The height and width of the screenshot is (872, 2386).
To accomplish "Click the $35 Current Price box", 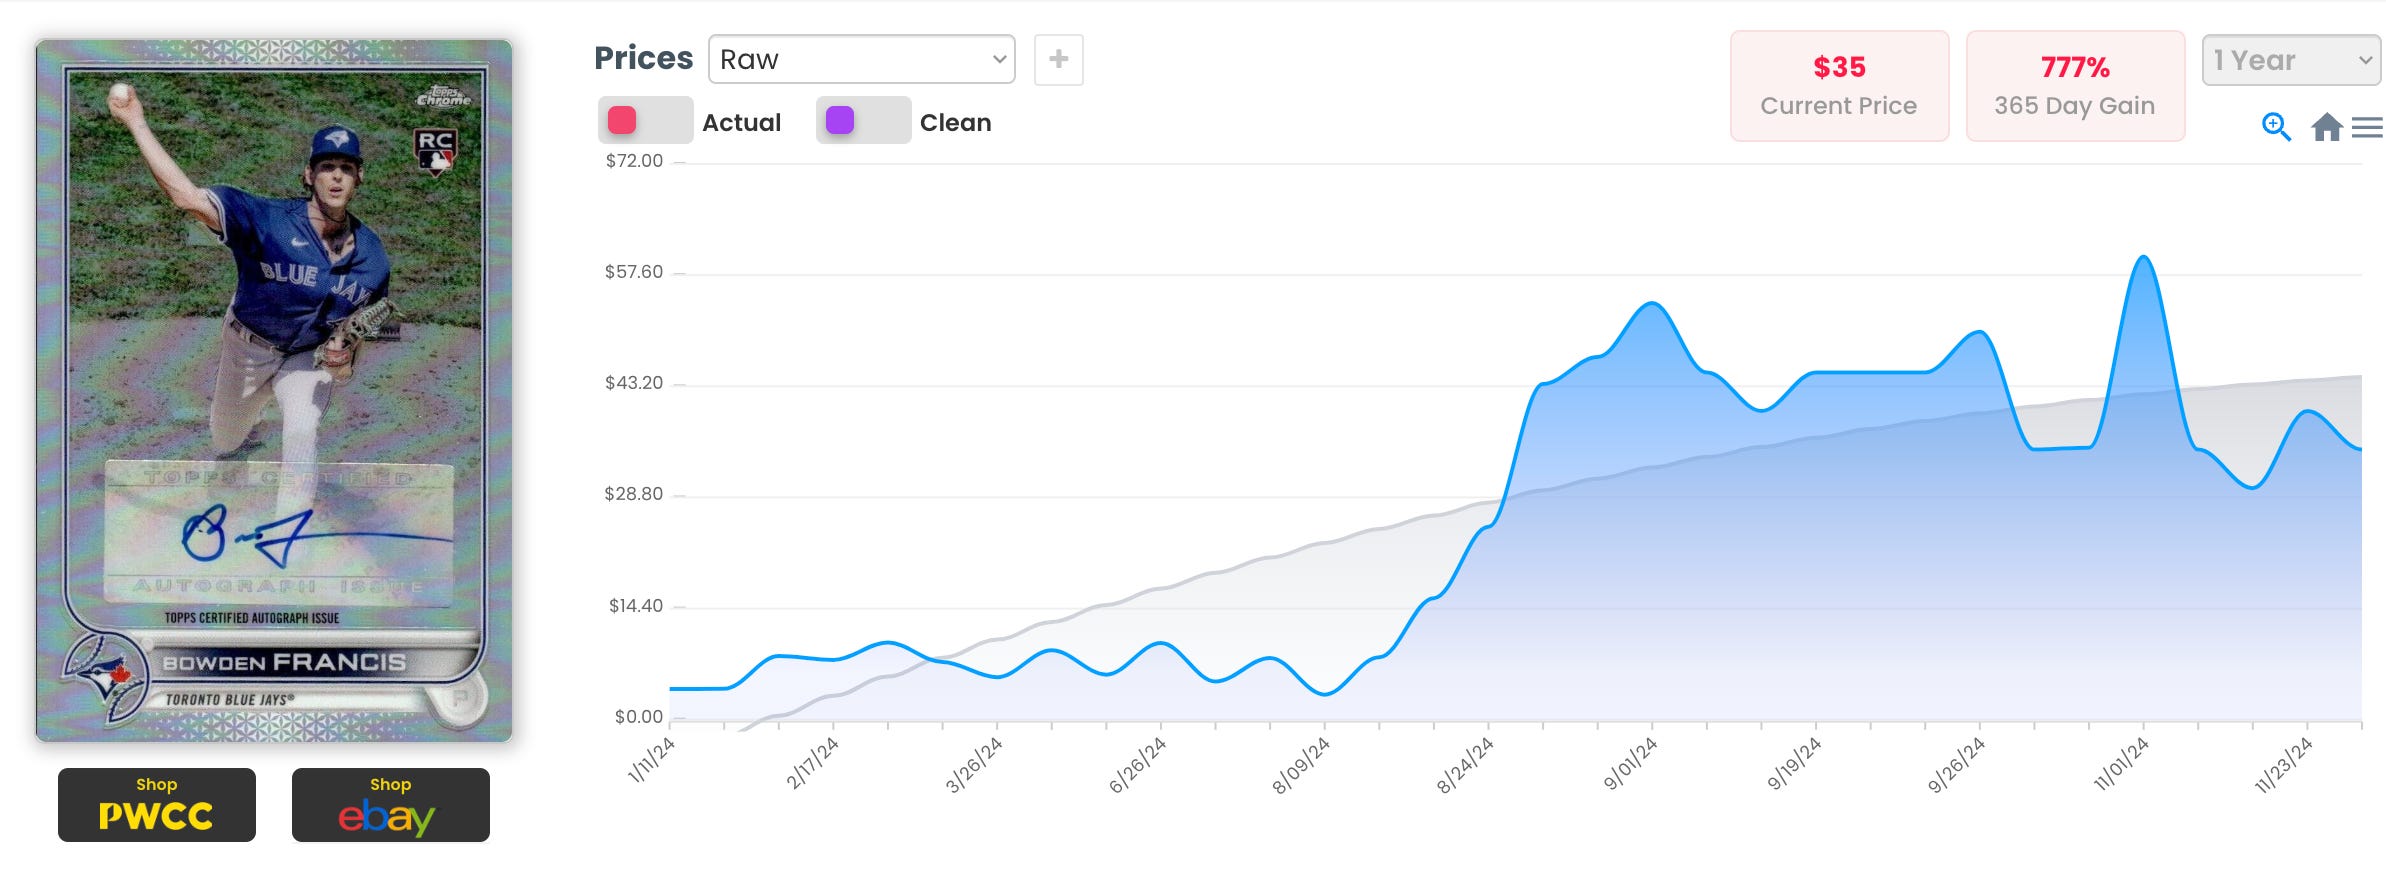I will click(x=1839, y=86).
